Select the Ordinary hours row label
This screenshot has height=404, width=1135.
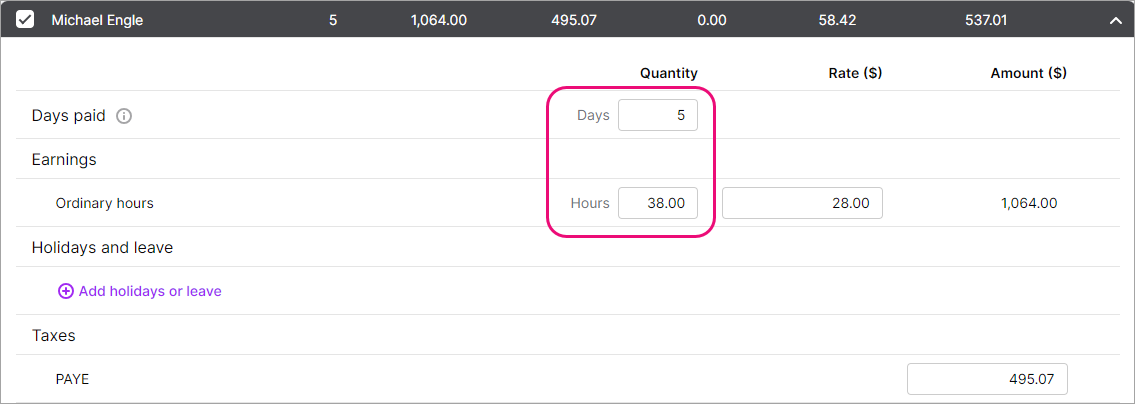pos(104,203)
